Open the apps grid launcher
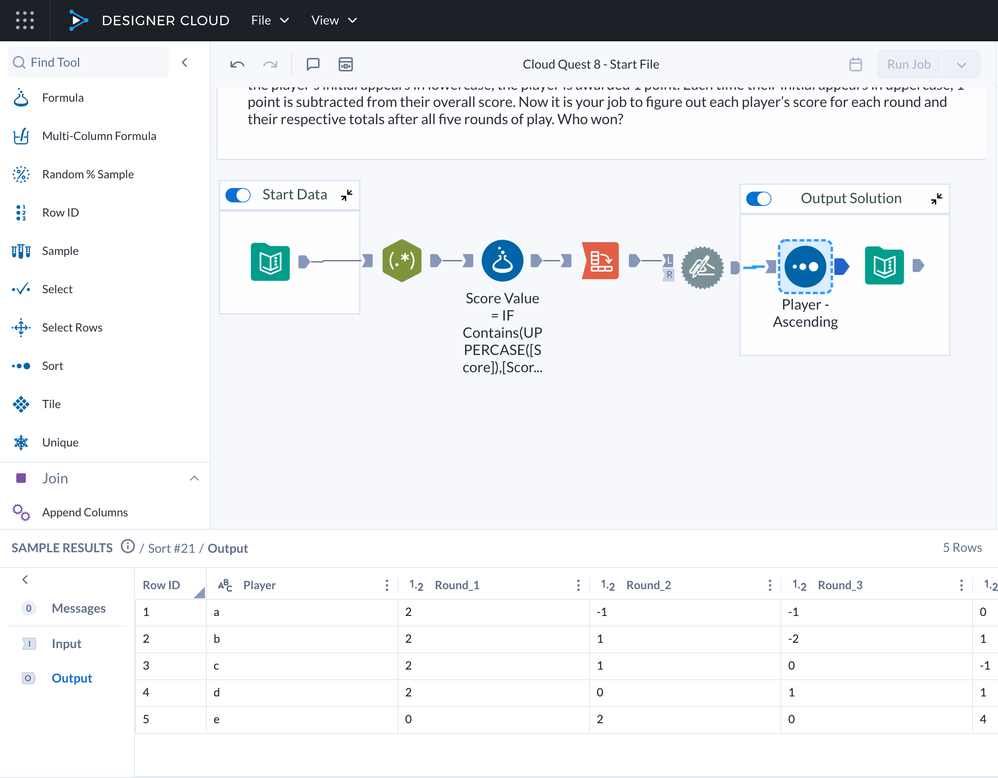 25,20
